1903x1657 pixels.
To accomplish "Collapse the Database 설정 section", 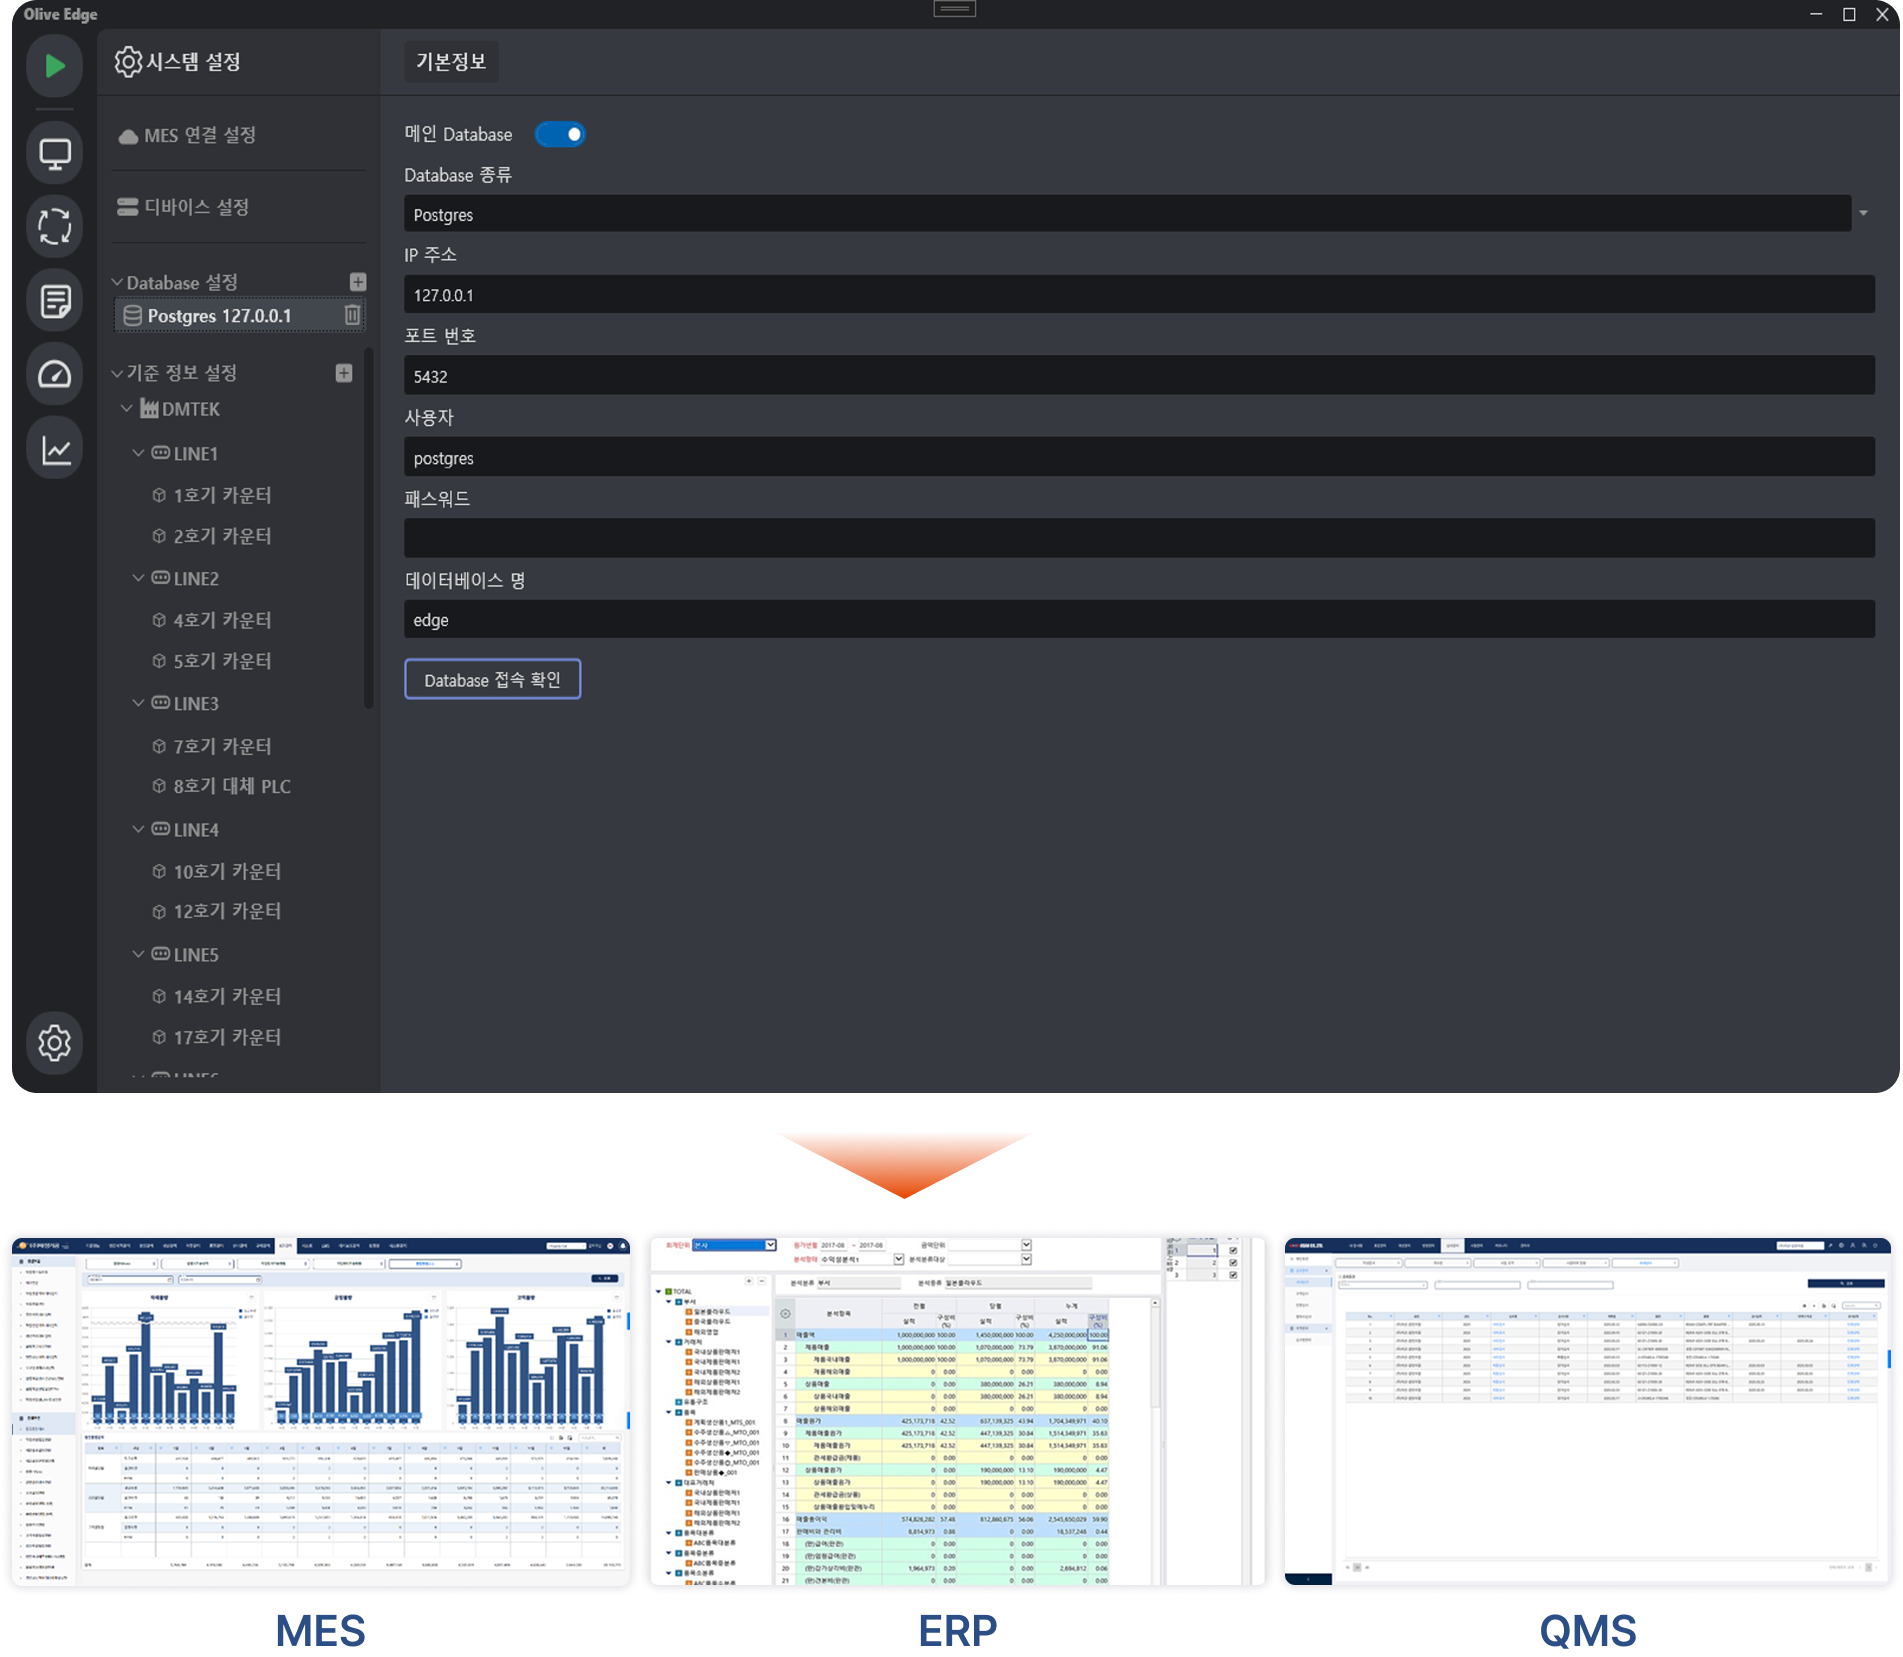I will coord(117,283).
